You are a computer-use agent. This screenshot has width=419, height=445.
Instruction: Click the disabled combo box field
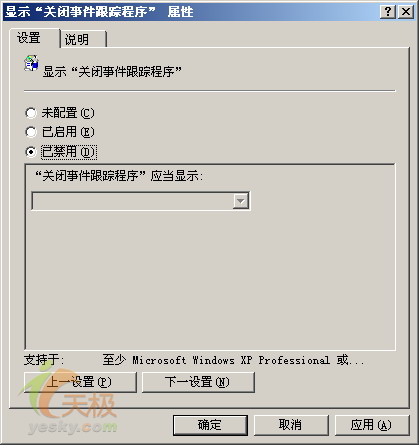(x=141, y=201)
